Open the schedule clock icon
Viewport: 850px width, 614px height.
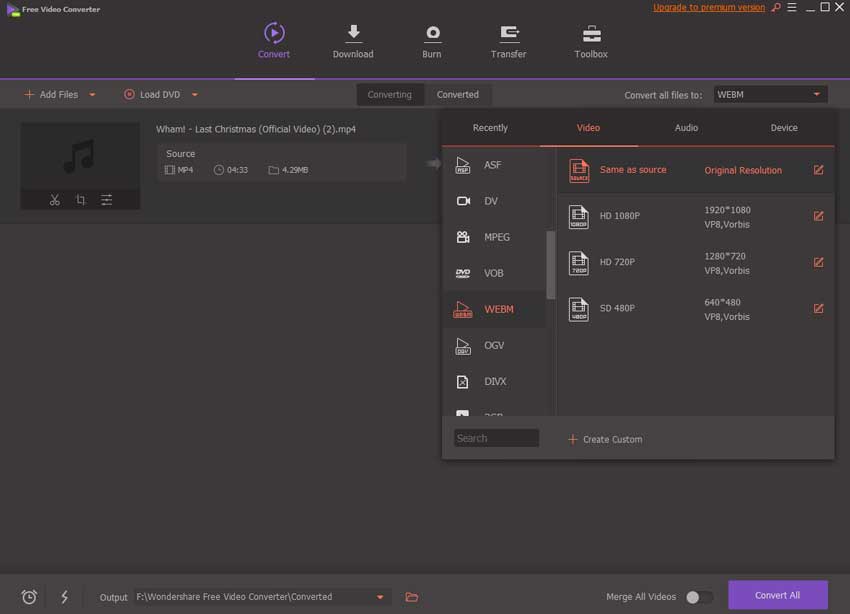coord(29,597)
